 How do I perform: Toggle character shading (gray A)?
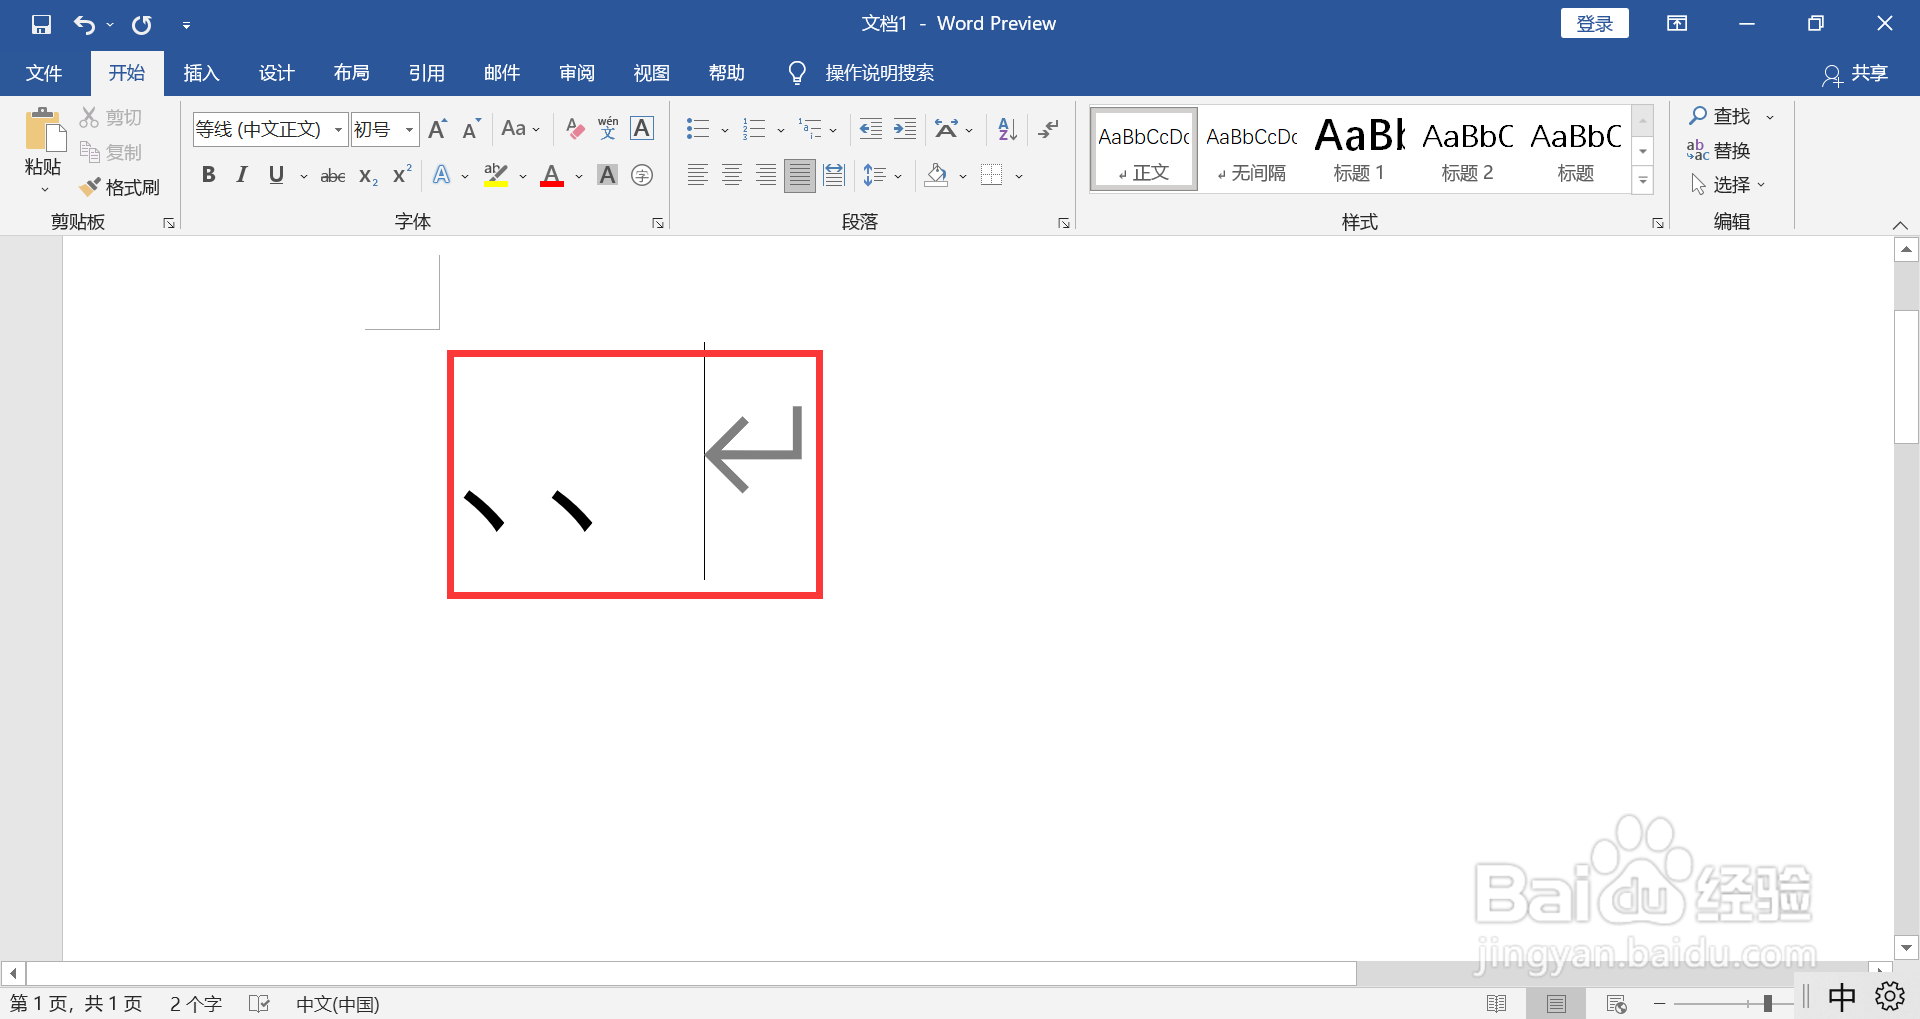pyautogui.click(x=607, y=175)
